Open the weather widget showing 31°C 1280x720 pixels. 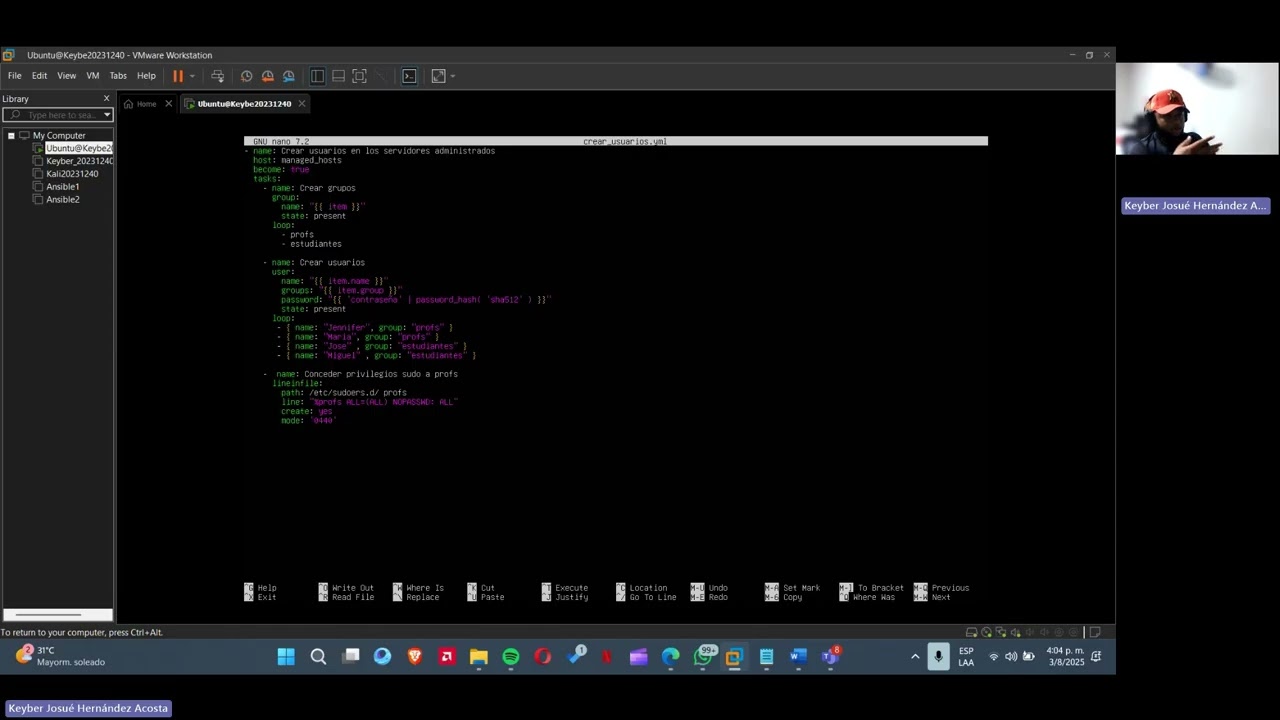tap(60, 656)
